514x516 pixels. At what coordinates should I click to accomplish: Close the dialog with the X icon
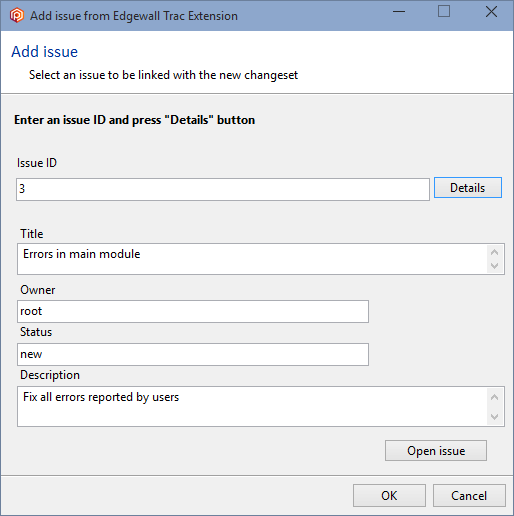tap(491, 12)
